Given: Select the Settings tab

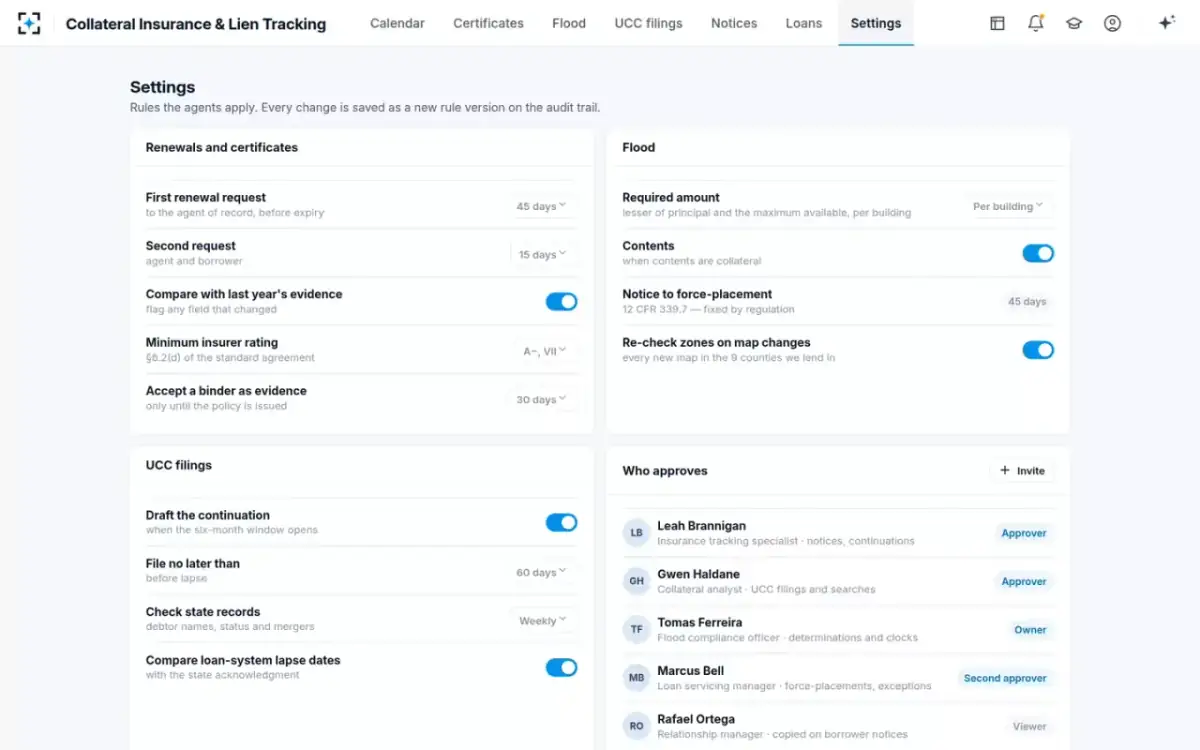Looking at the screenshot, I should point(876,23).
